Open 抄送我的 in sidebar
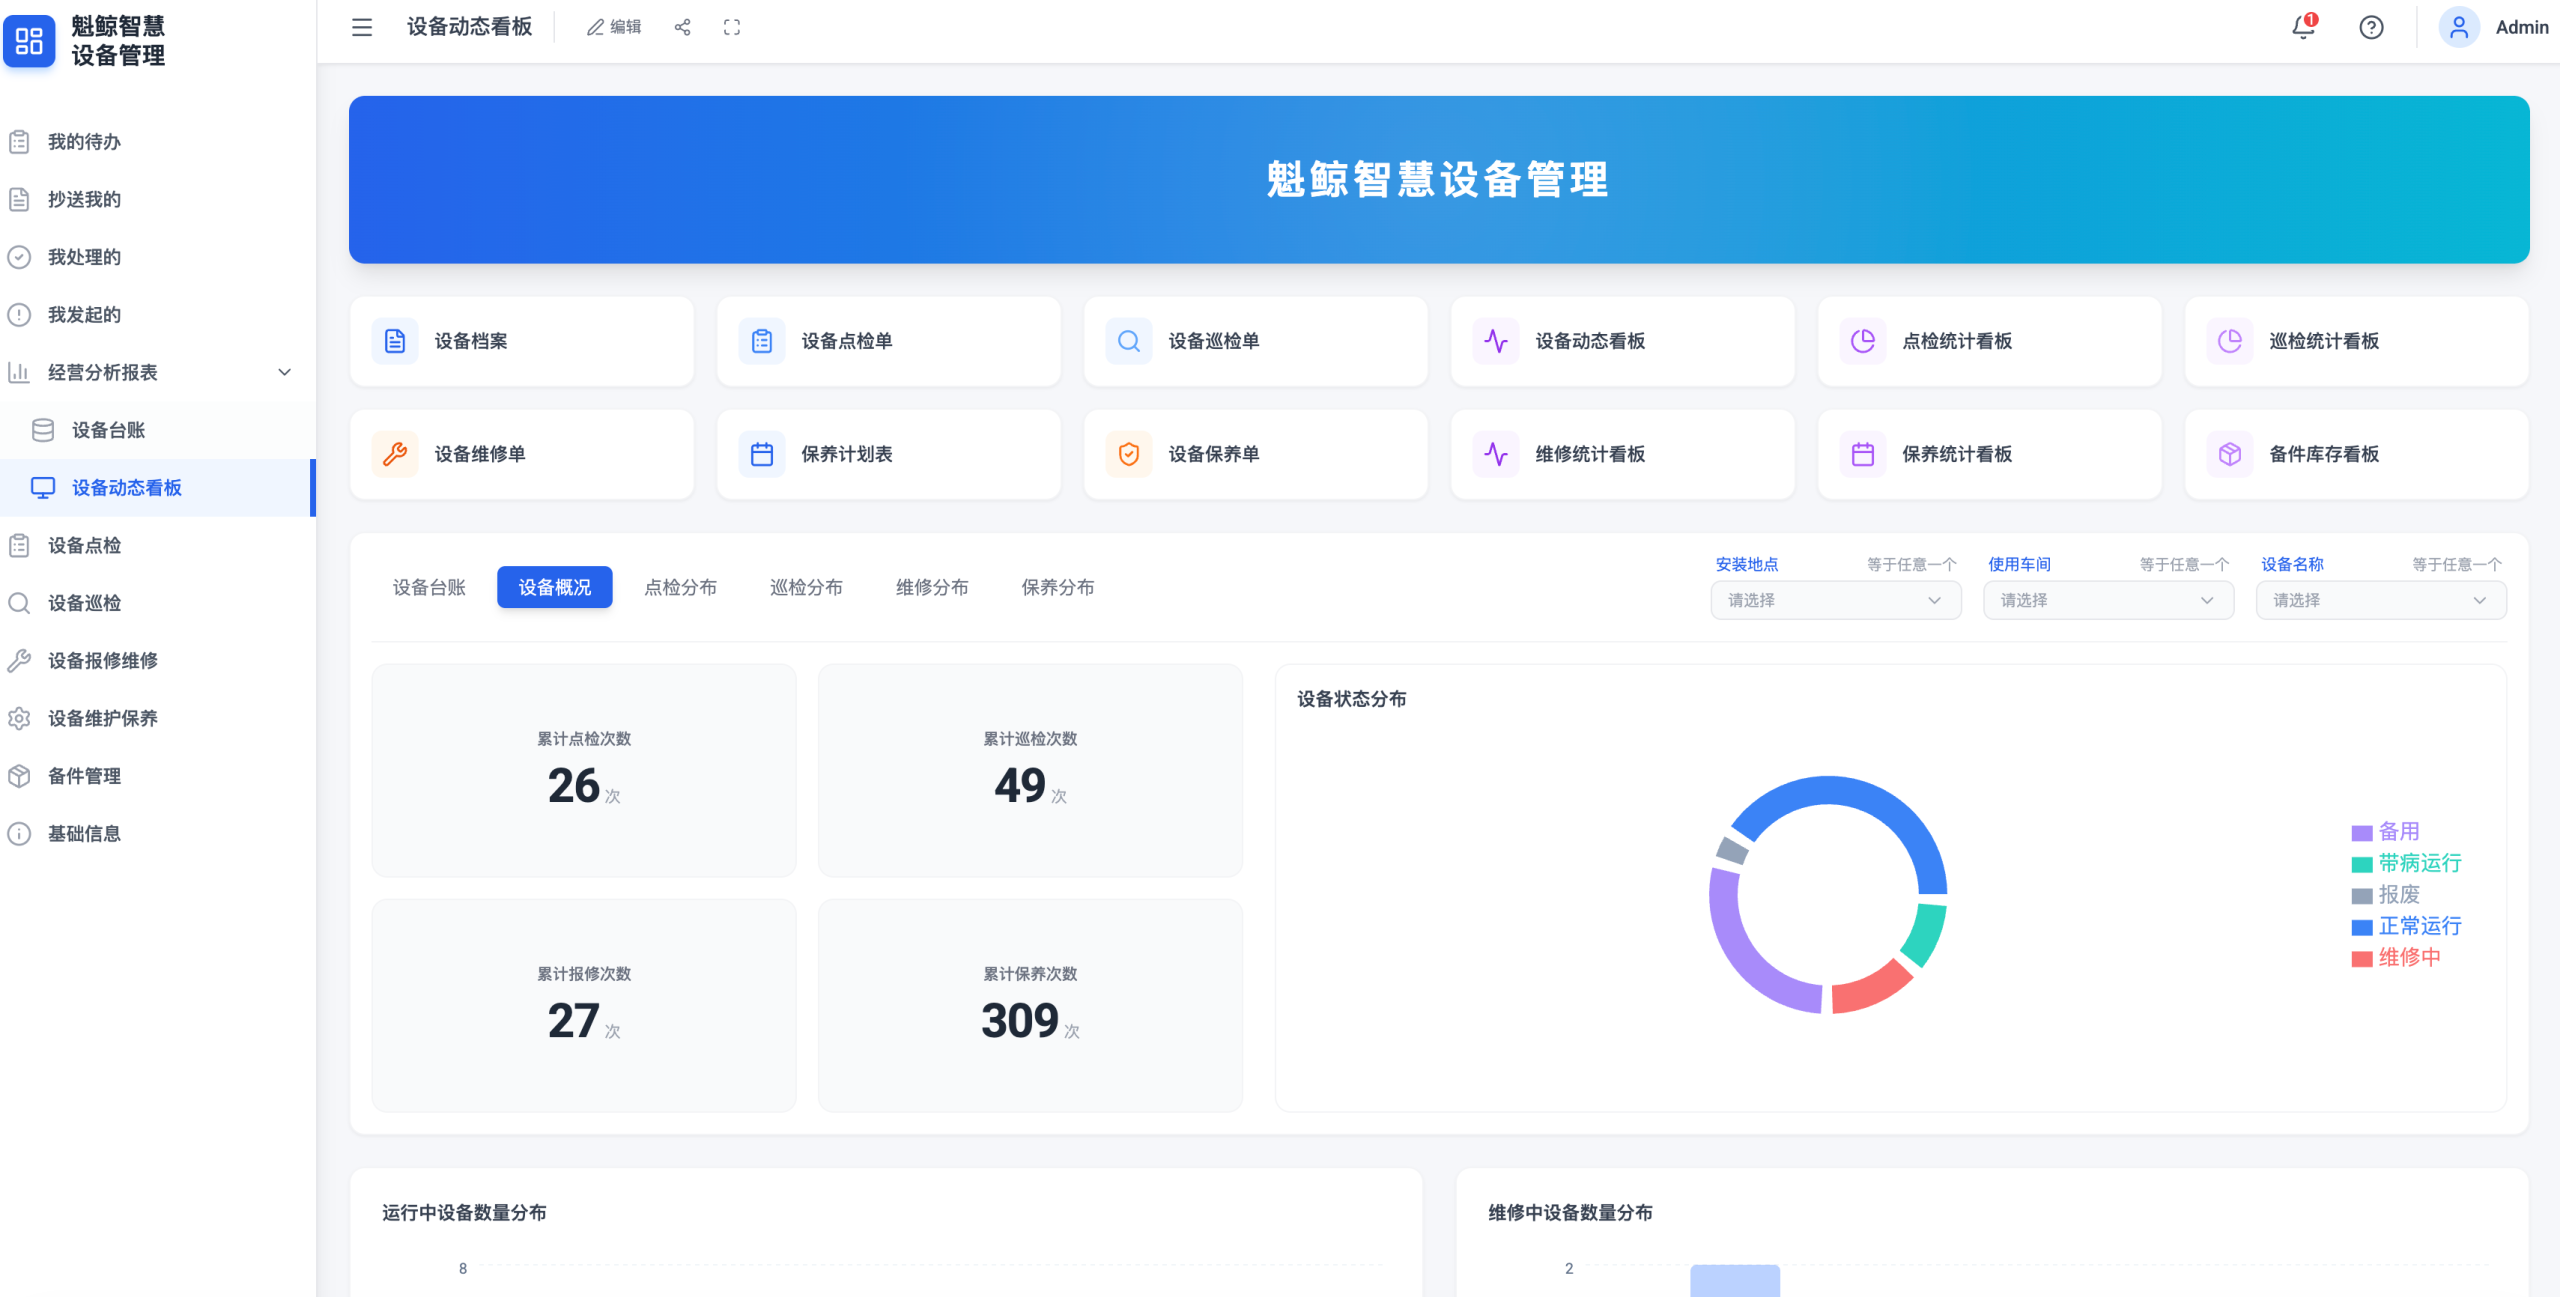Image resolution: width=2560 pixels, height=1297 pixels. click(x=157, y=199)
